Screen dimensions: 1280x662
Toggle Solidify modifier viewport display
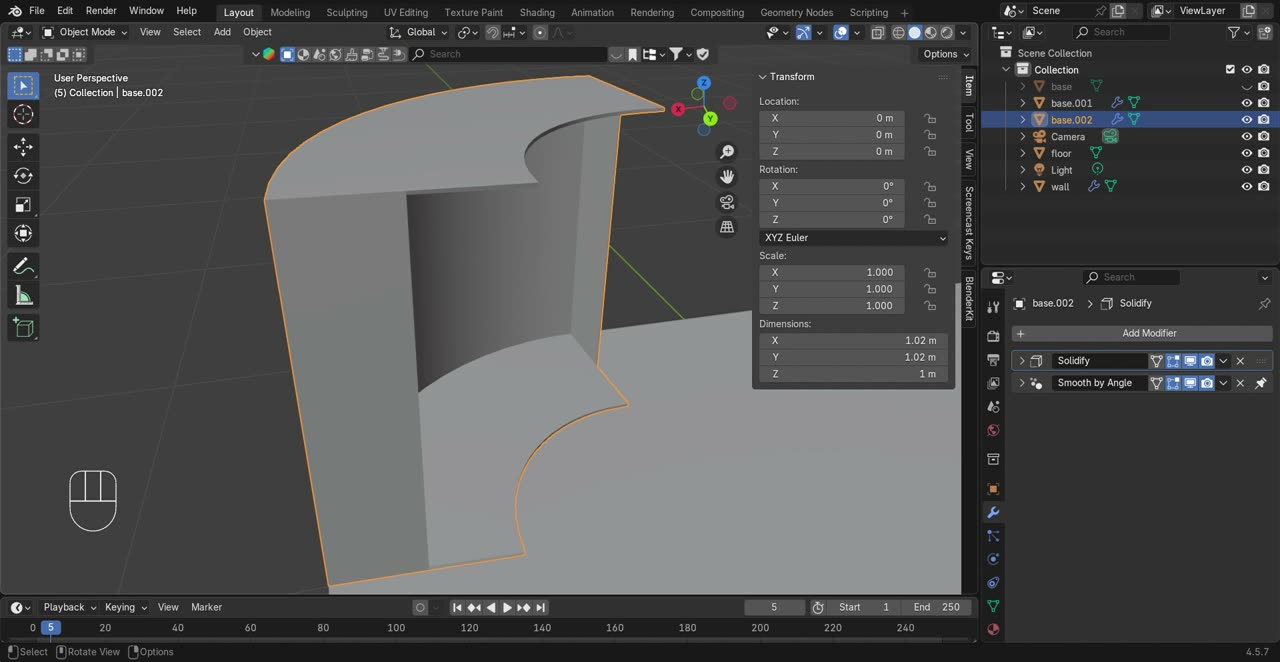[x=1190, y=361]
